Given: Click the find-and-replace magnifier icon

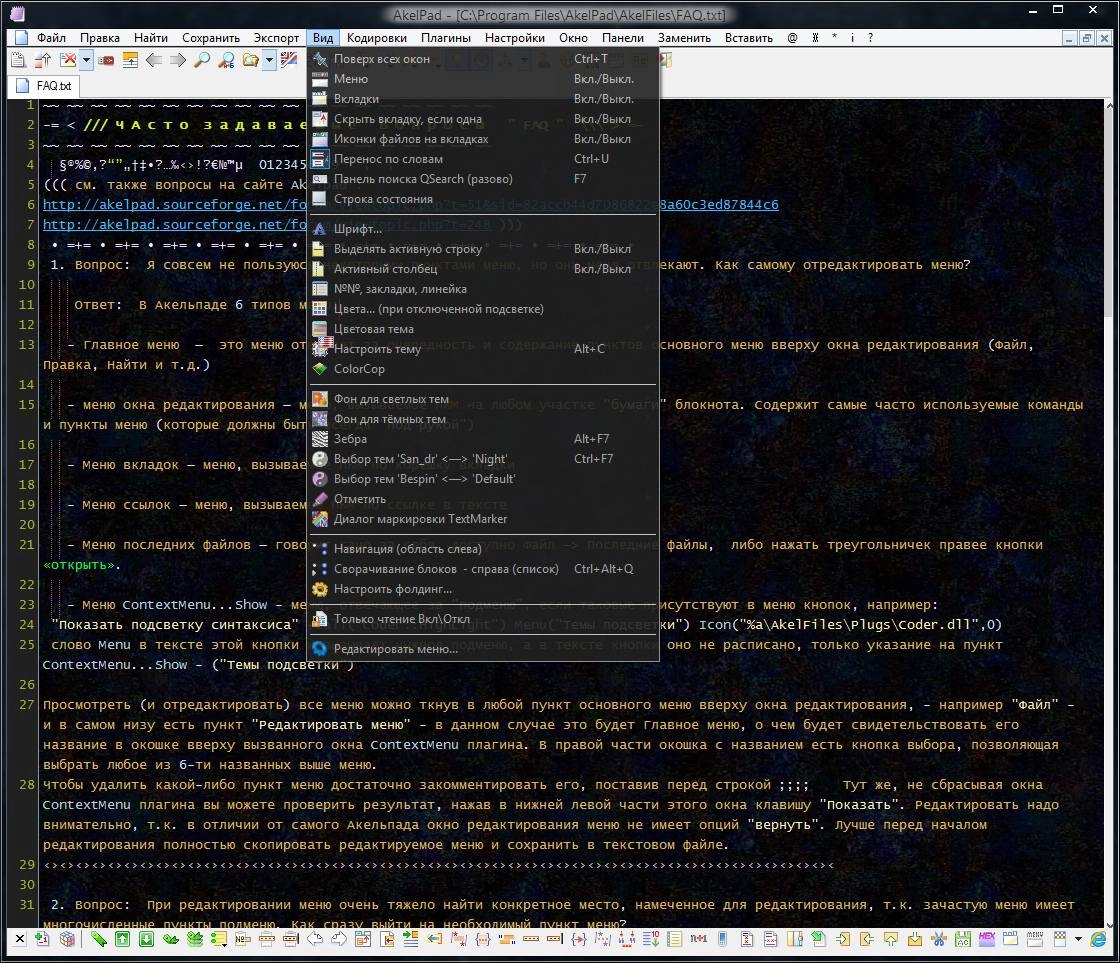Looking at the screenshot, I should (x=226, y=60).
